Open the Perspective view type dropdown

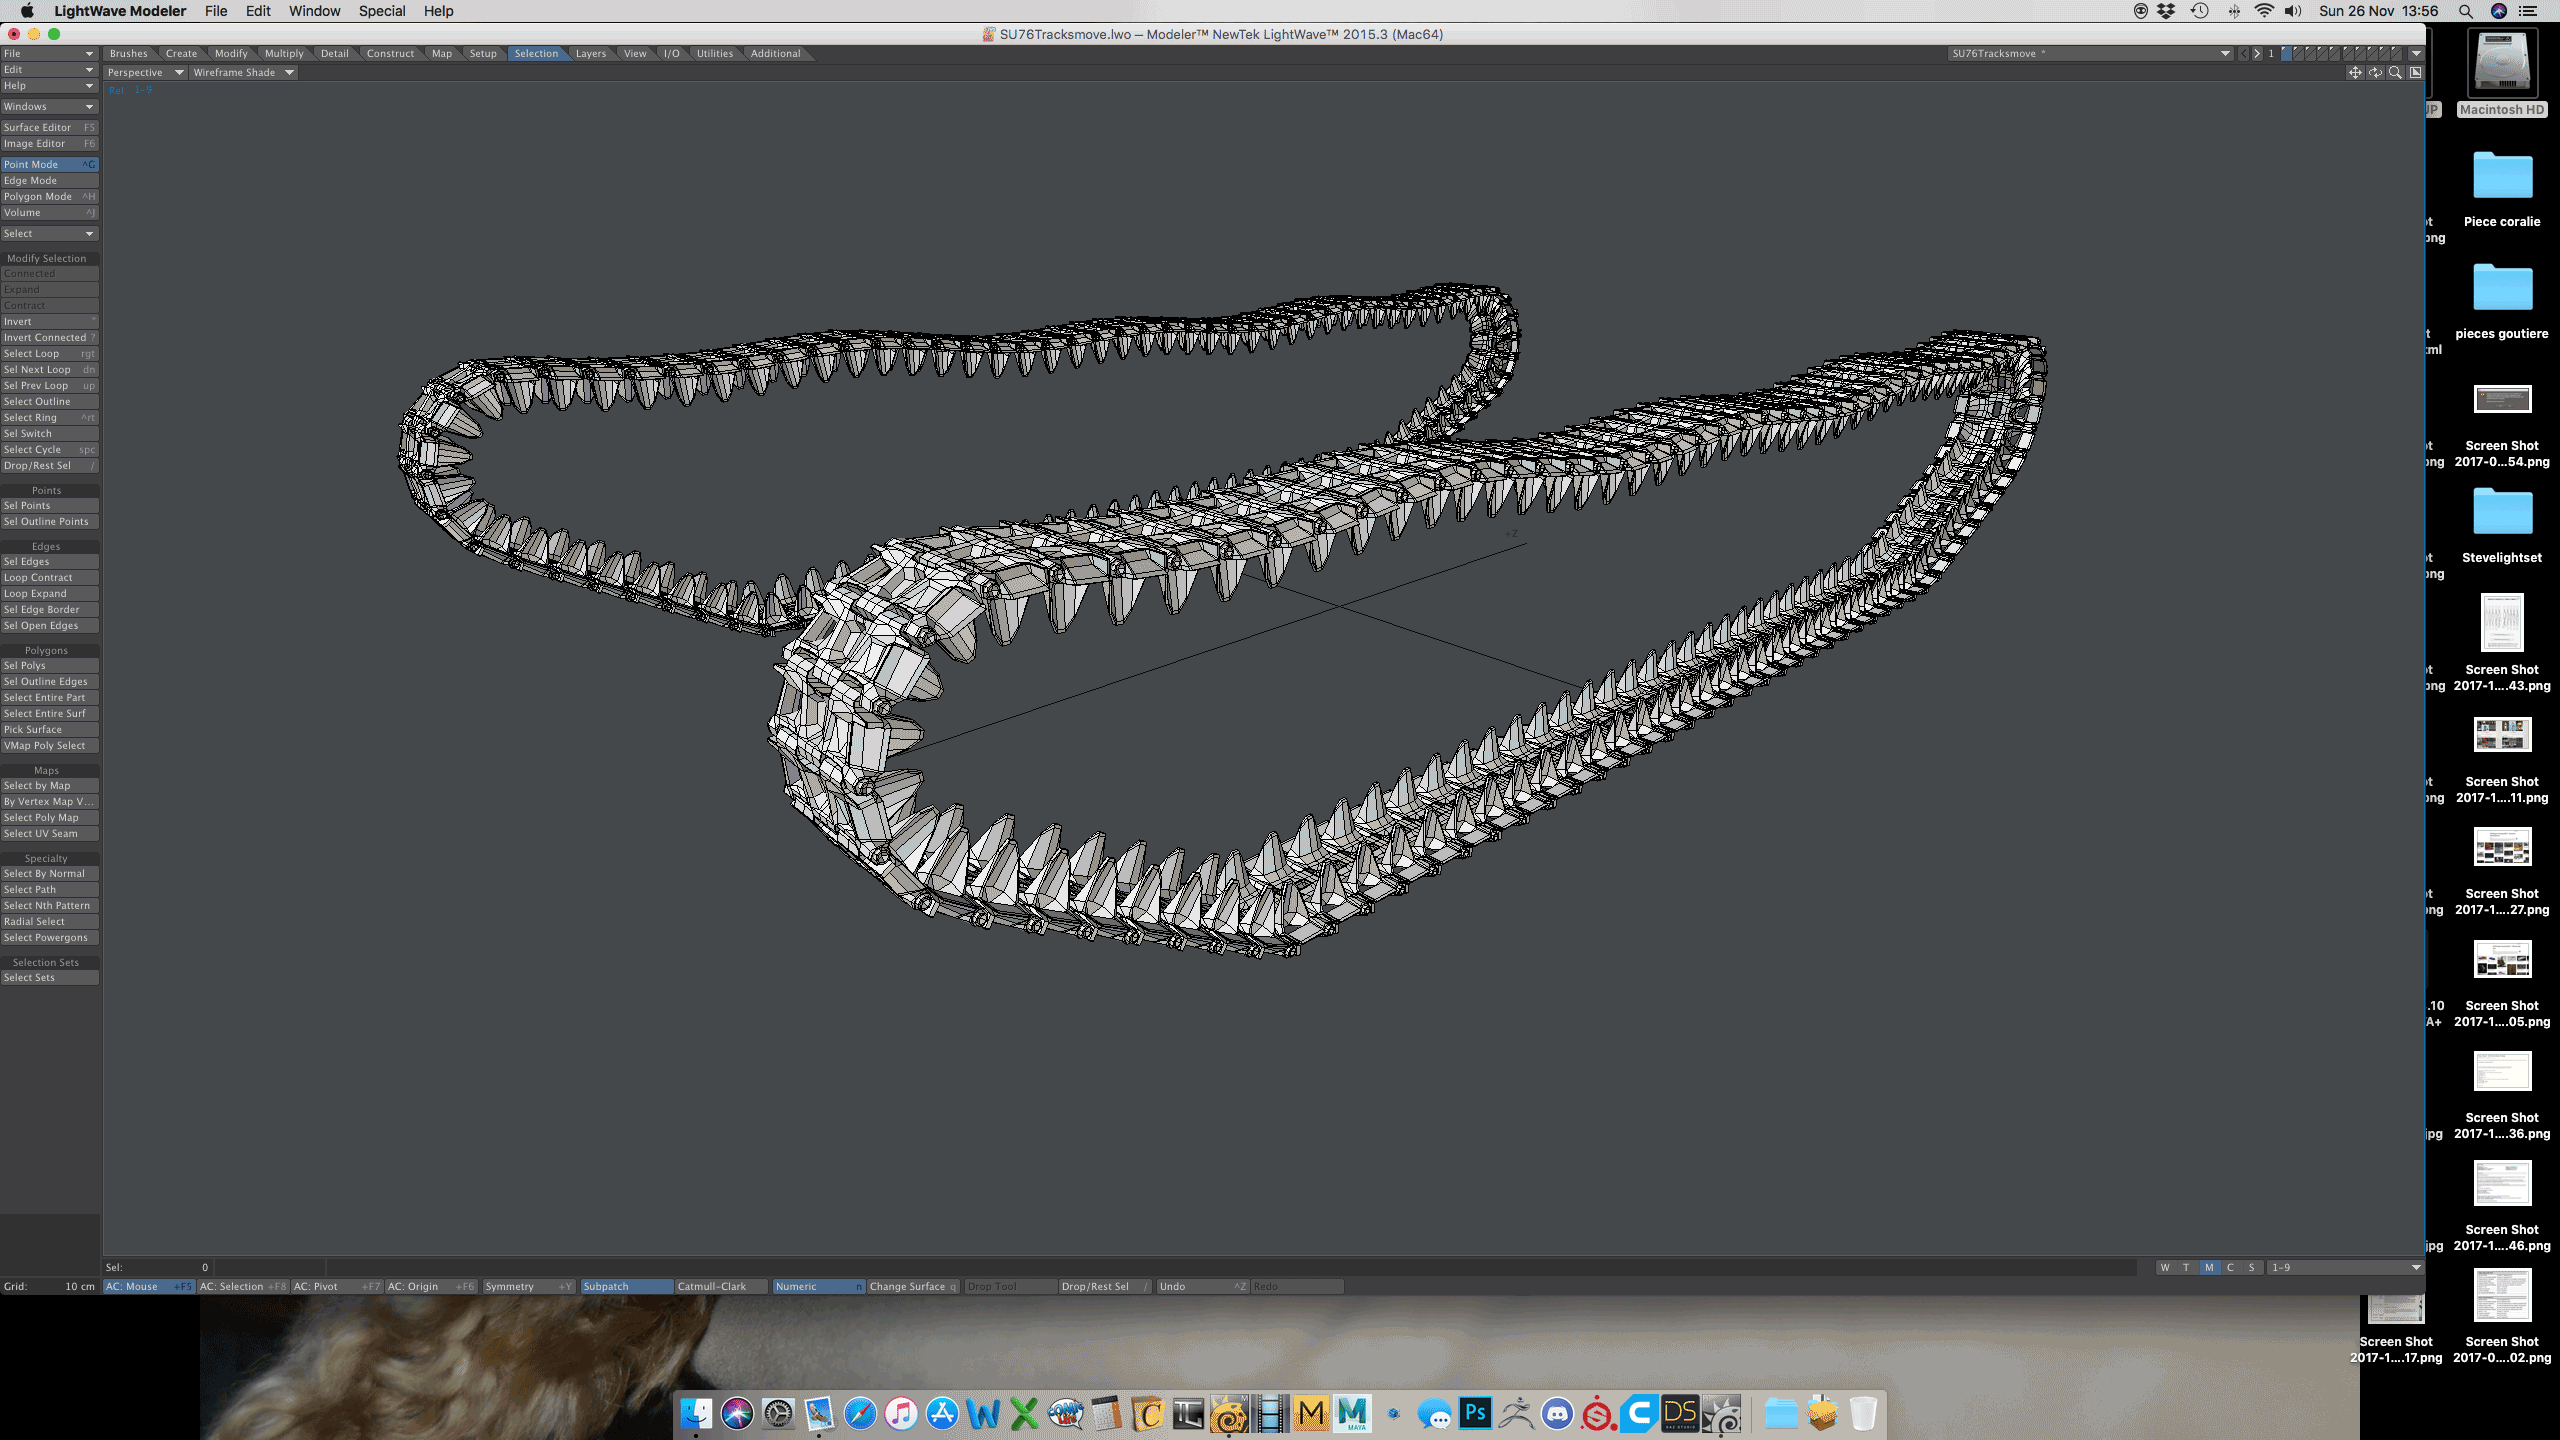(145, 72)
